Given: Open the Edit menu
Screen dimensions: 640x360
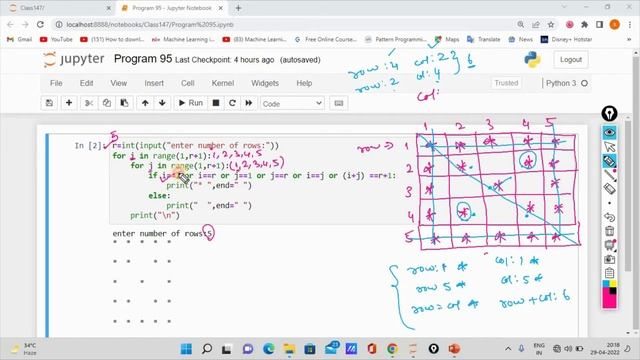Looking at the screenshot, I should point(86,83).
